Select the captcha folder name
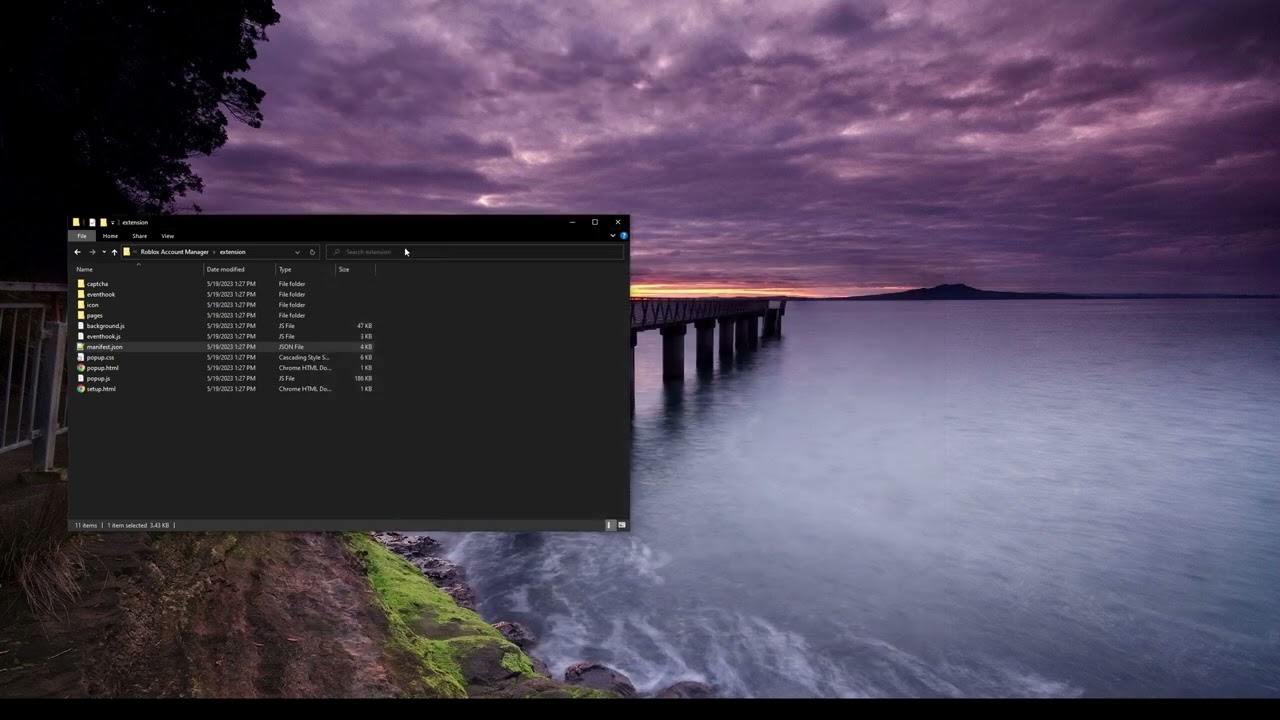1280x720 pixels. click(98, 284)
